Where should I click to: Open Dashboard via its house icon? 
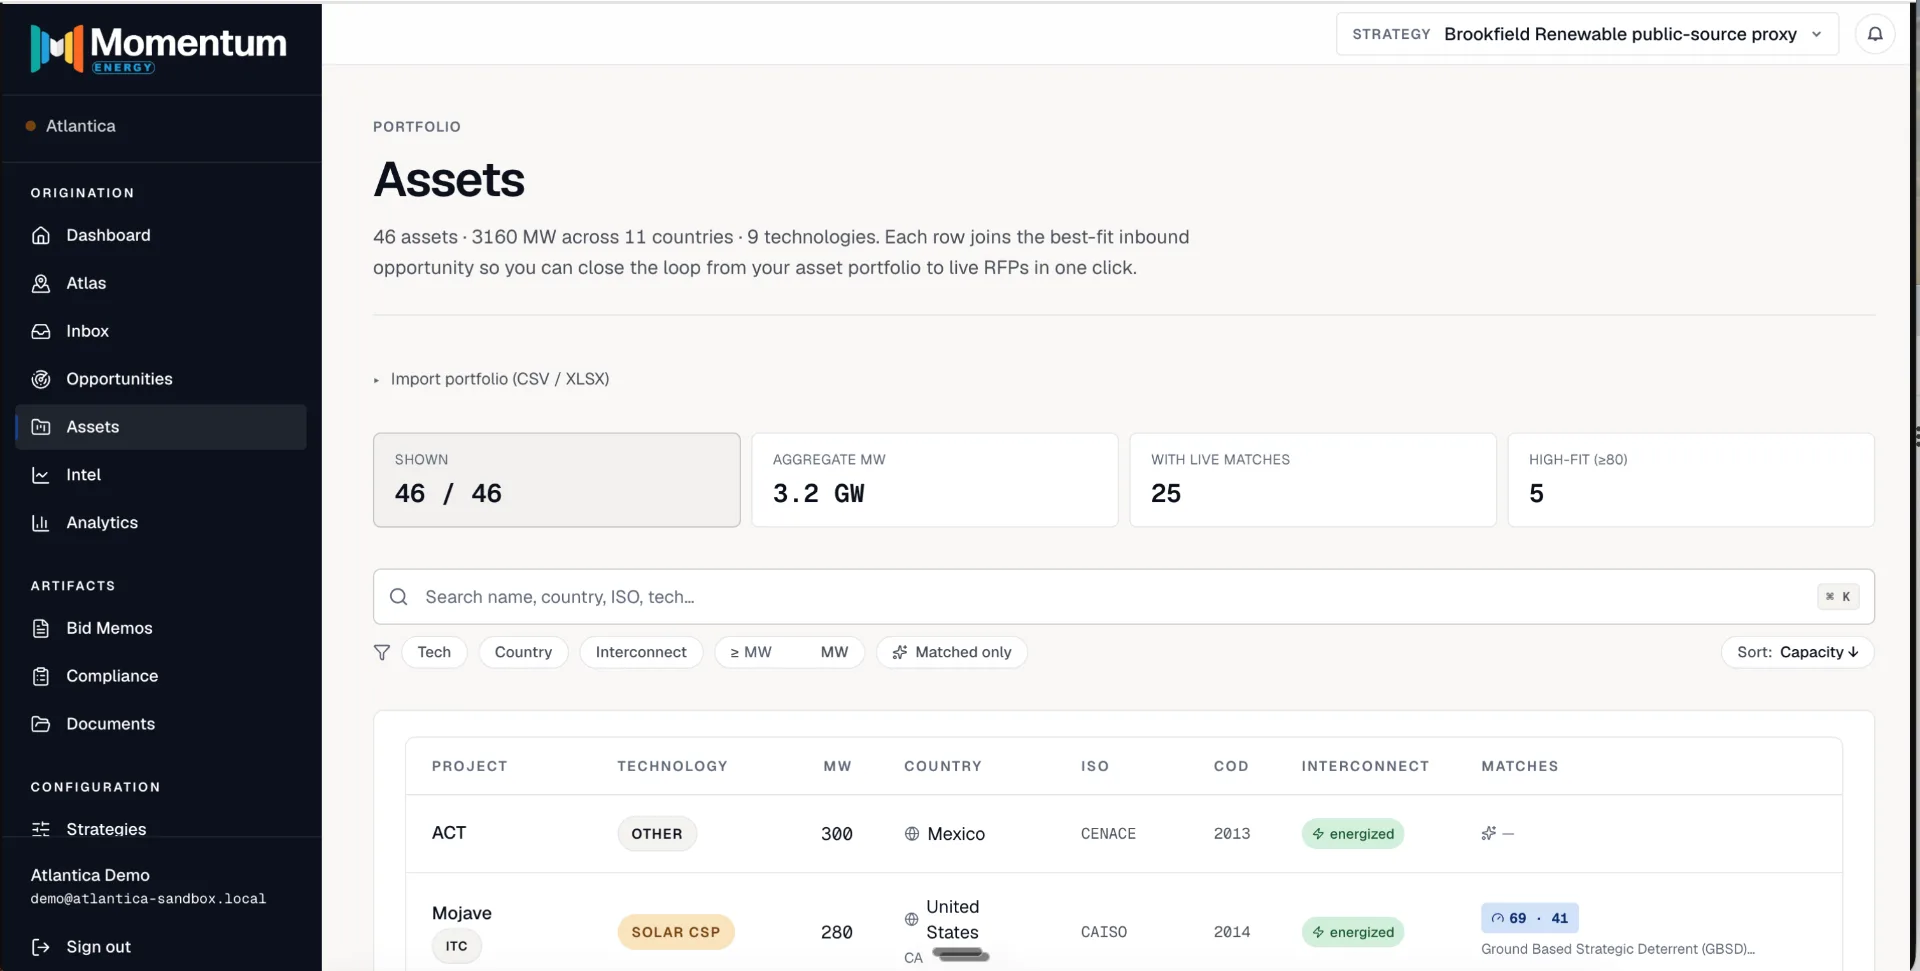point(41,235)
